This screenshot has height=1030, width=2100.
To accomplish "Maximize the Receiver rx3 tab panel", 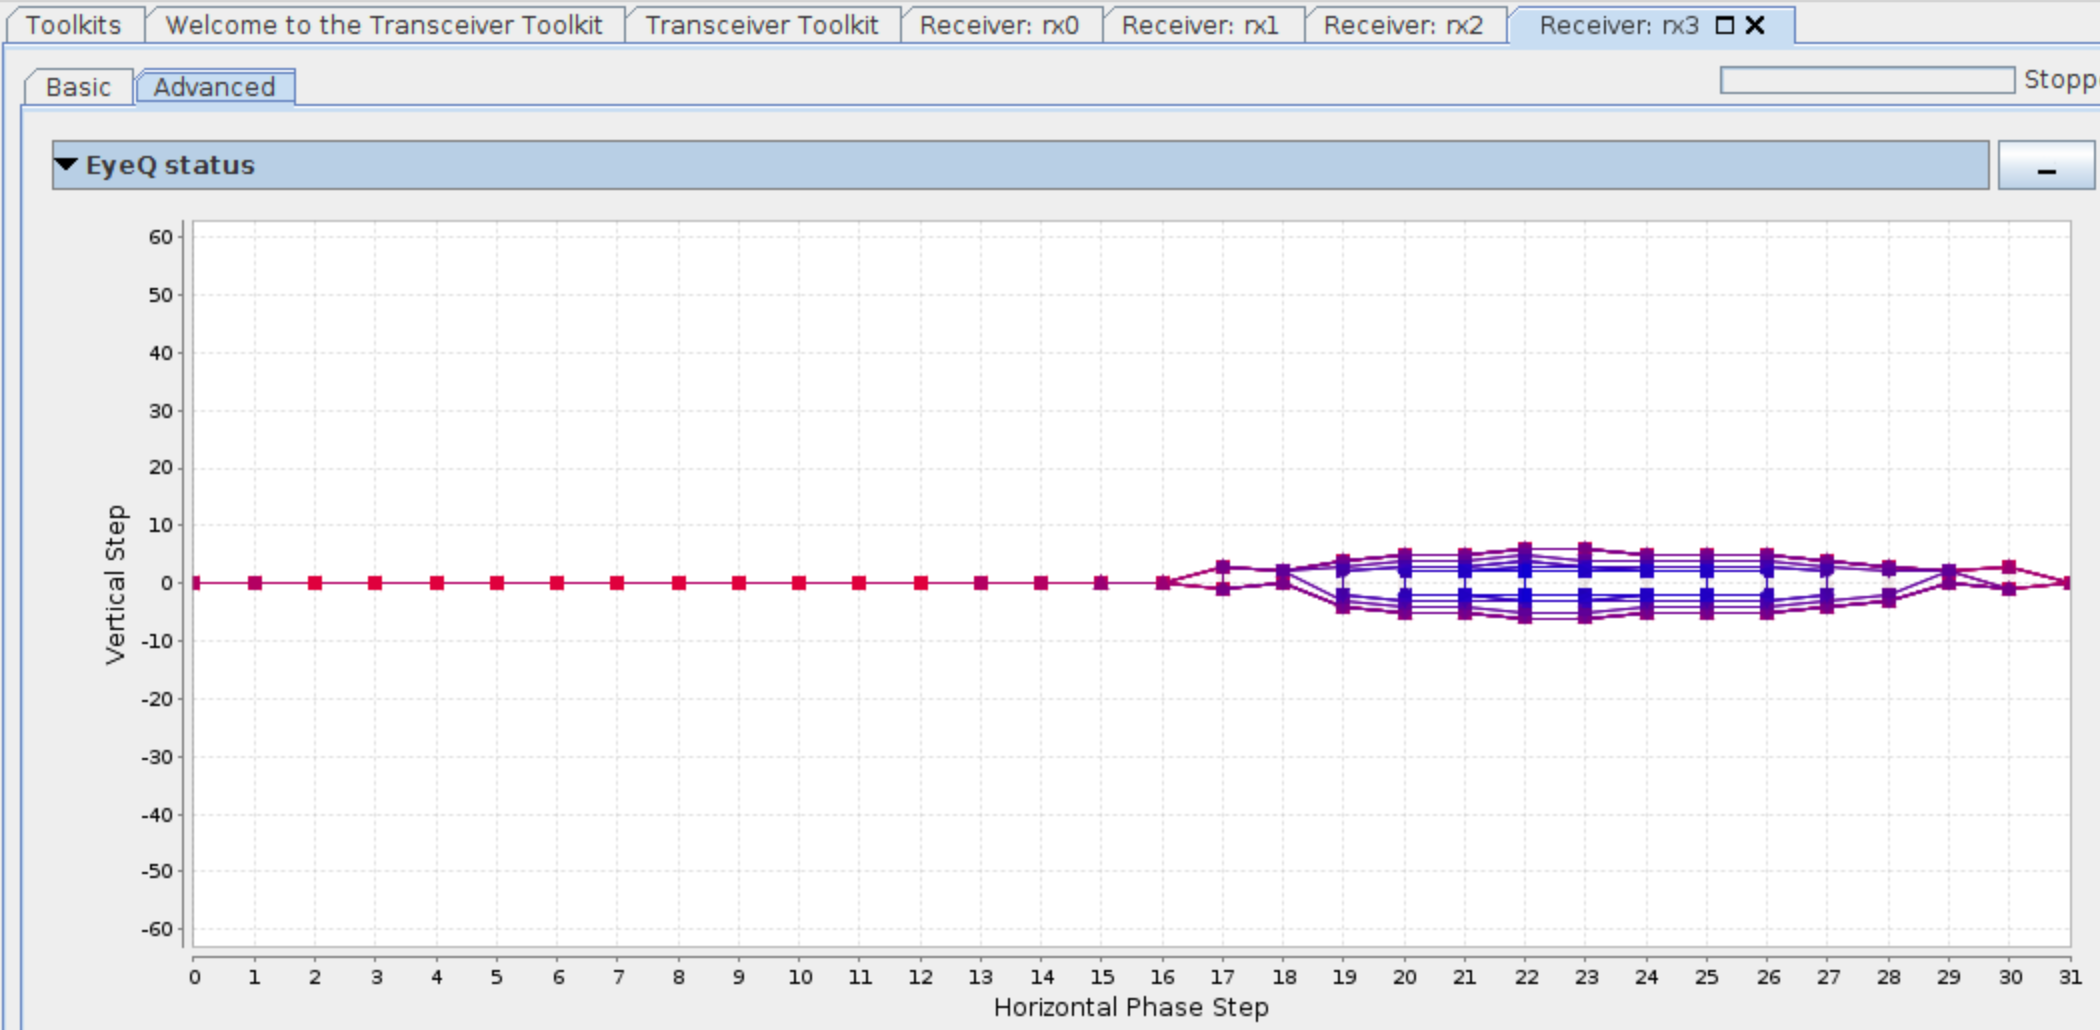I will pos(1724,26).
